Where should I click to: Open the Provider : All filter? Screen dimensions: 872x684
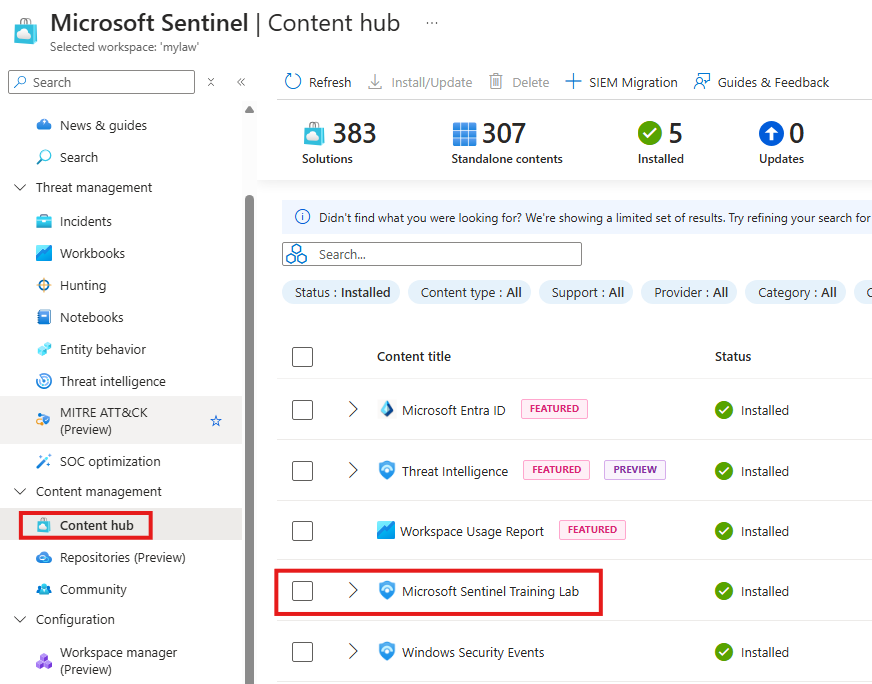point(690,293)
